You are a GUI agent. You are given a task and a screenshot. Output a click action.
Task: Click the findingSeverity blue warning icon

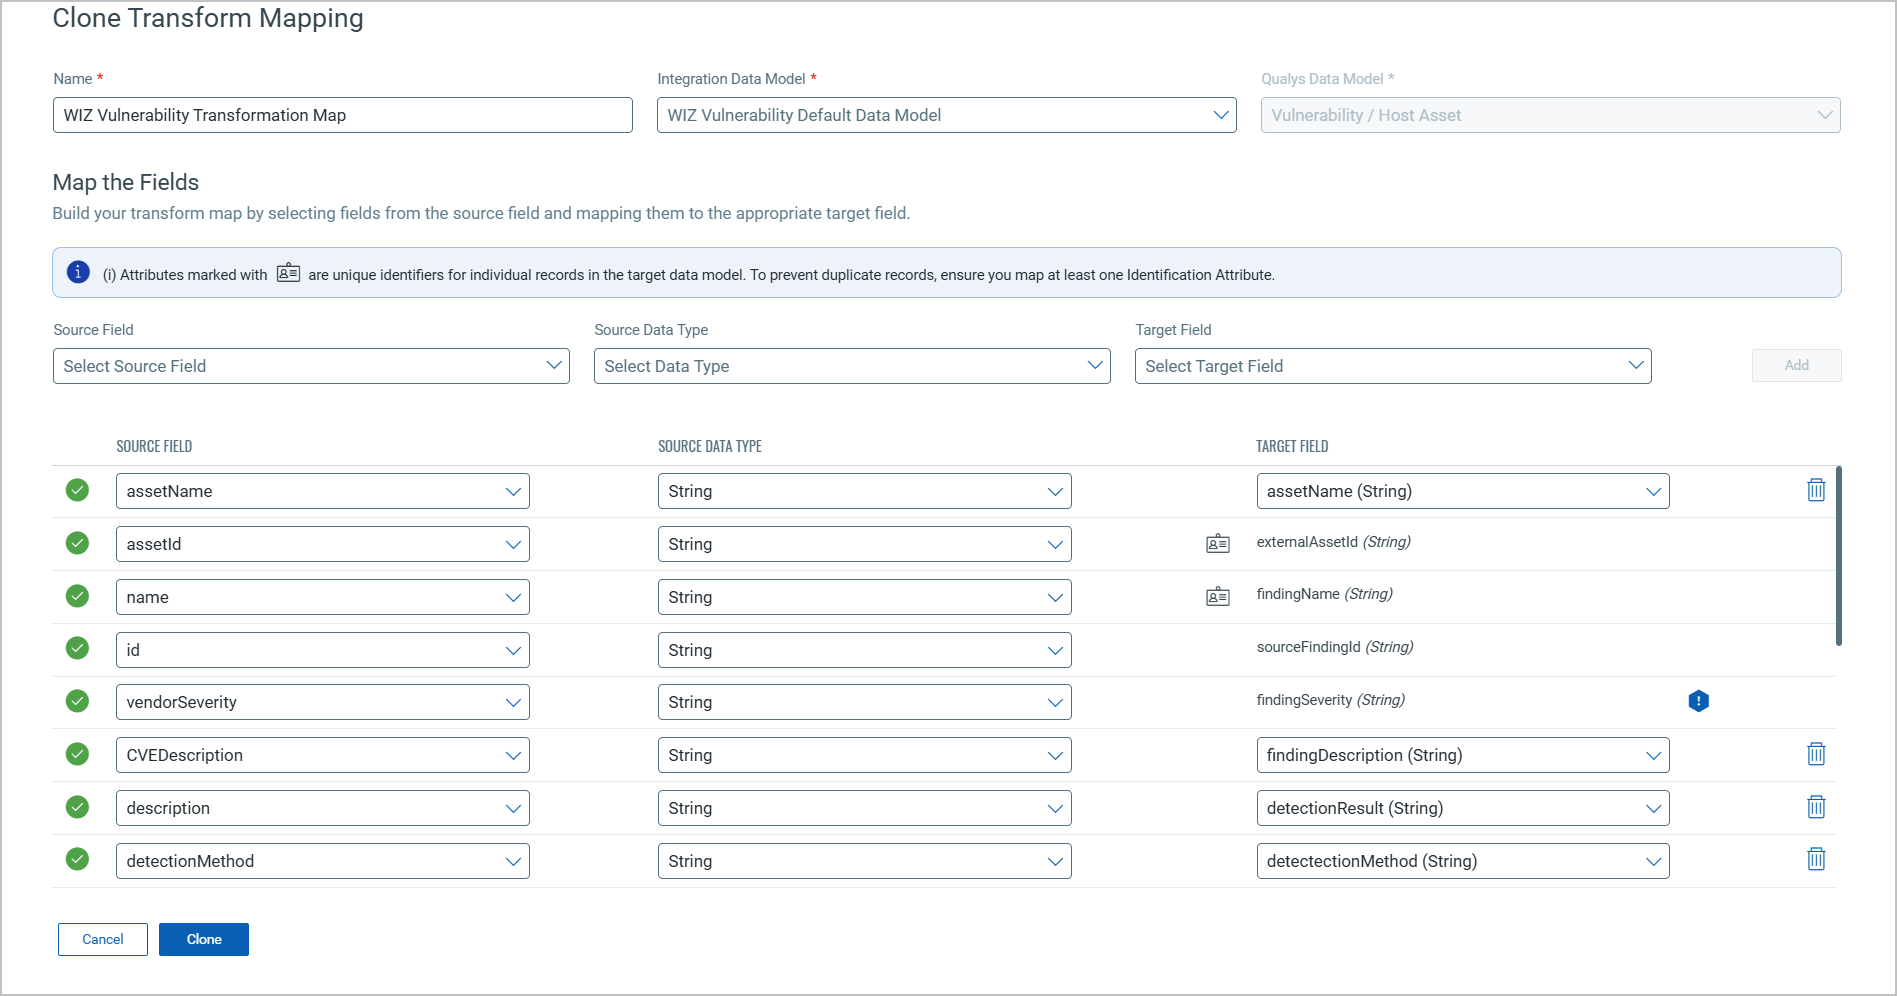click(1698, 701)
